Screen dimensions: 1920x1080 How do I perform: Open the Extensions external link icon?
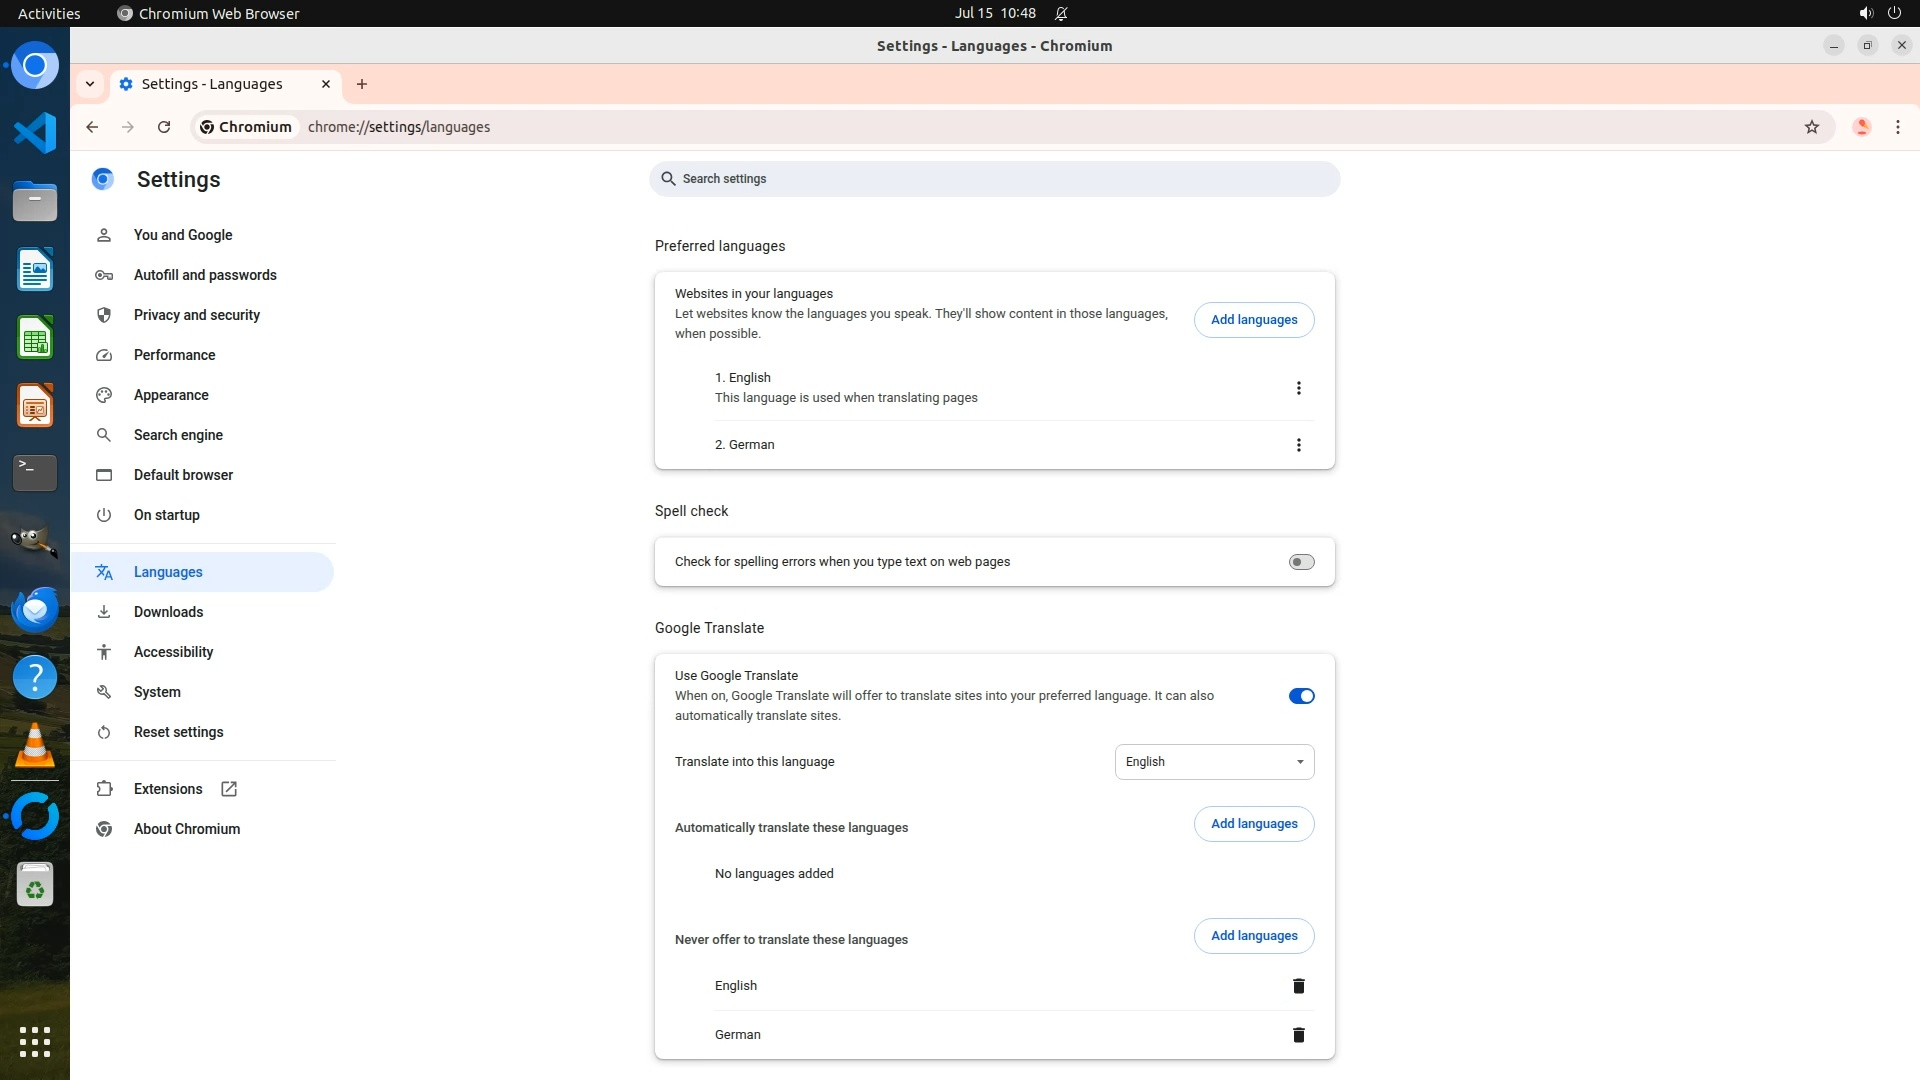click(x=229, y=789)
